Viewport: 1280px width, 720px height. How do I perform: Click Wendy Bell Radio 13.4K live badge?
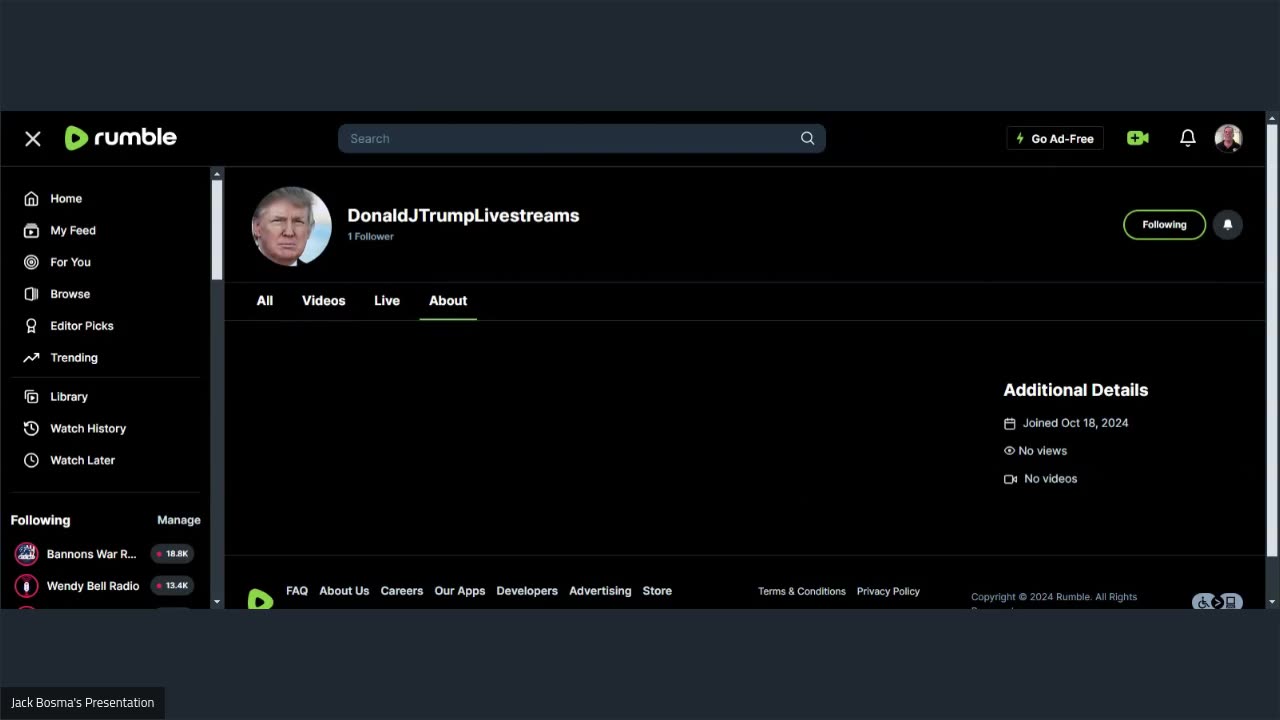172,586
